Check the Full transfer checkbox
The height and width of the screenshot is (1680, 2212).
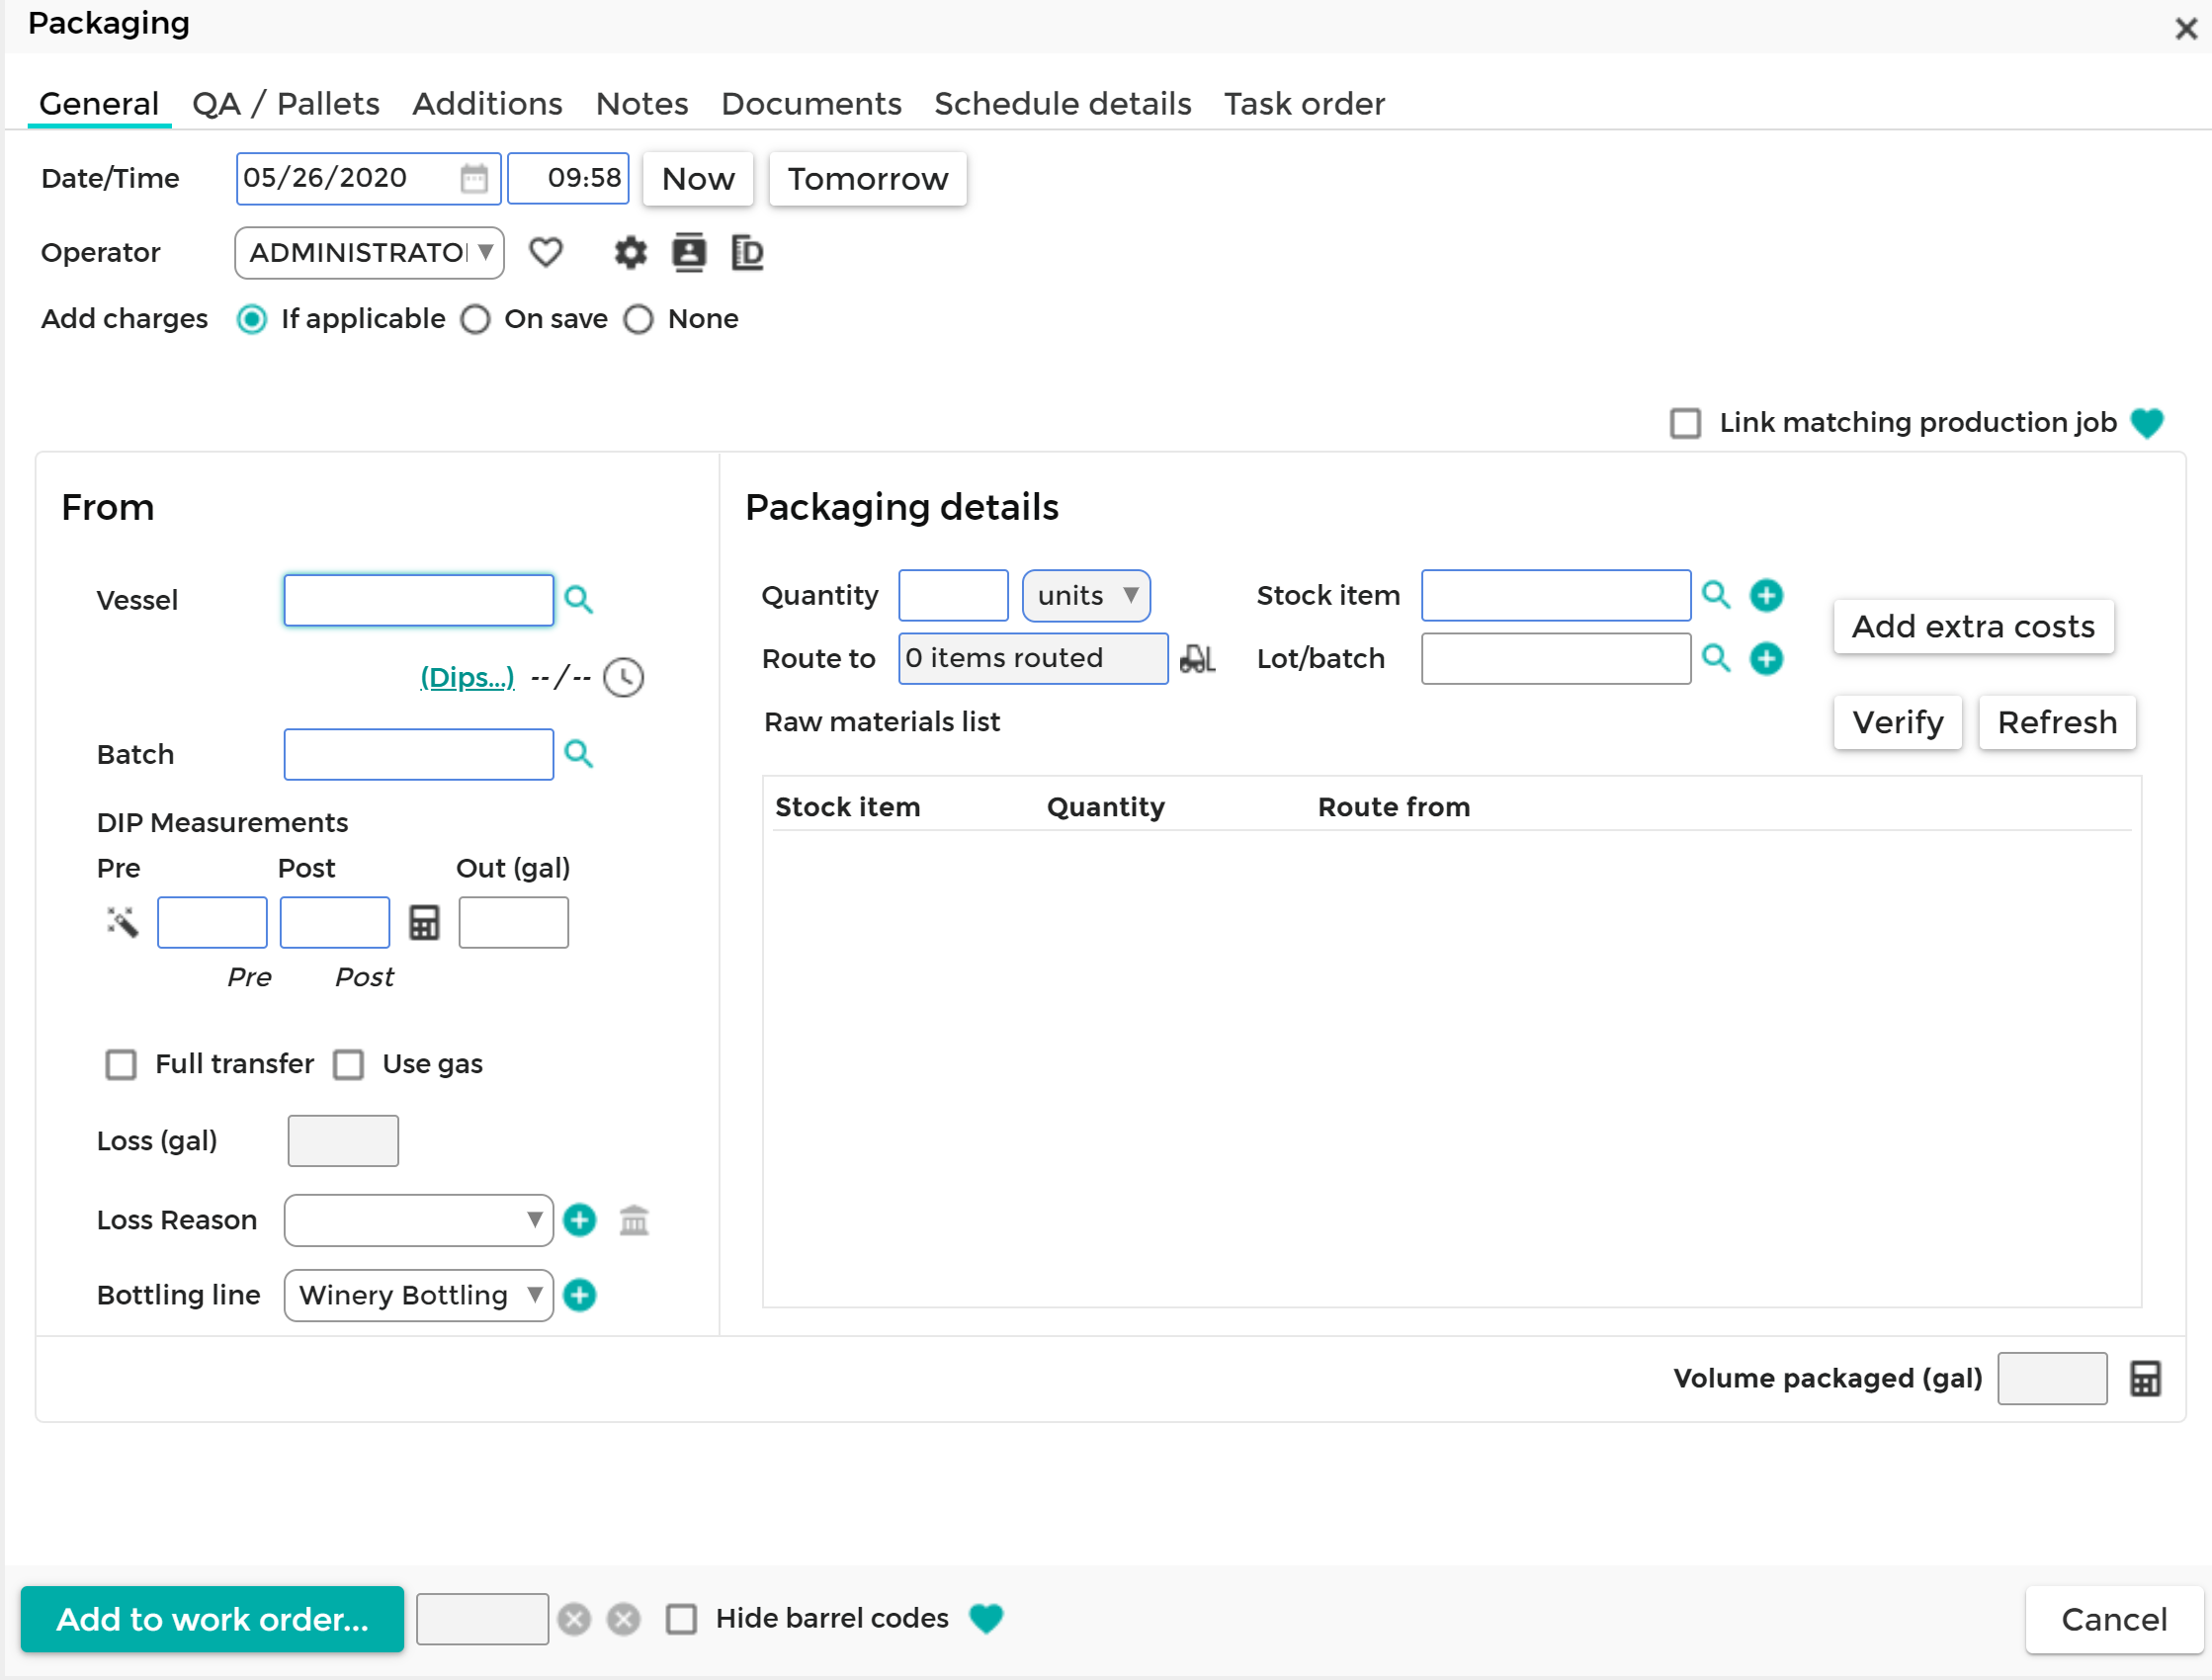point(121,1065)
